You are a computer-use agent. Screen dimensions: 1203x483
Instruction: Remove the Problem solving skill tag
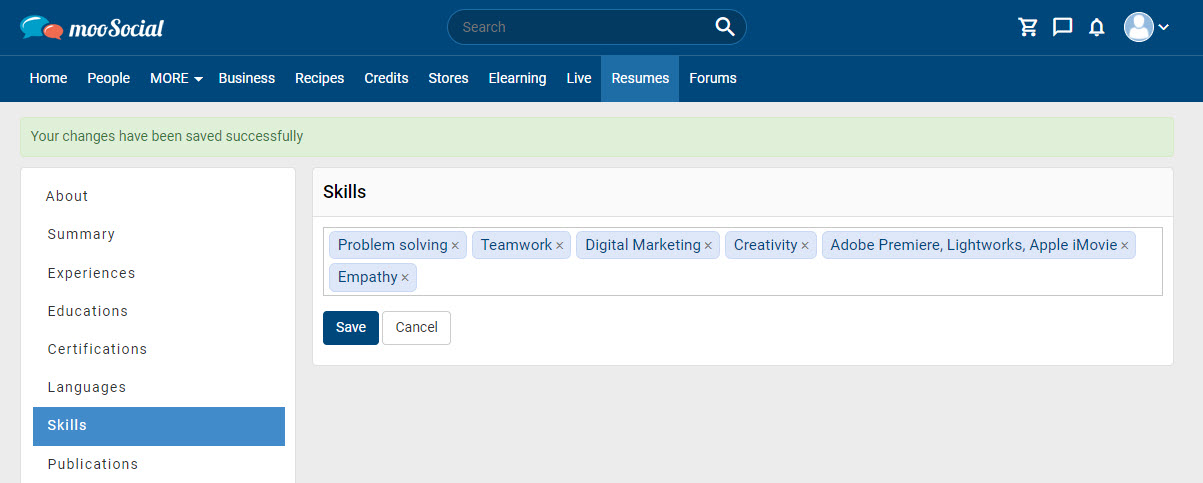(x=455, y=246)
